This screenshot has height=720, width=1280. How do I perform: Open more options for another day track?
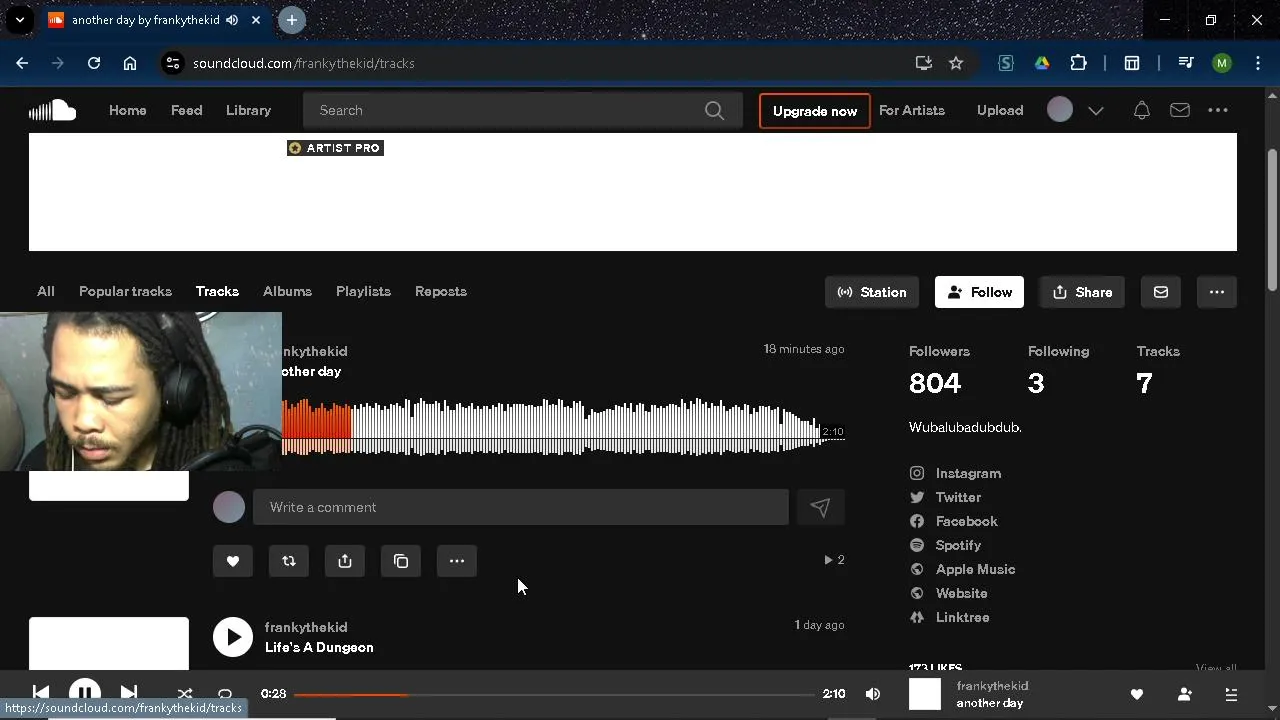pyautogui.click(x=457, y=561)
